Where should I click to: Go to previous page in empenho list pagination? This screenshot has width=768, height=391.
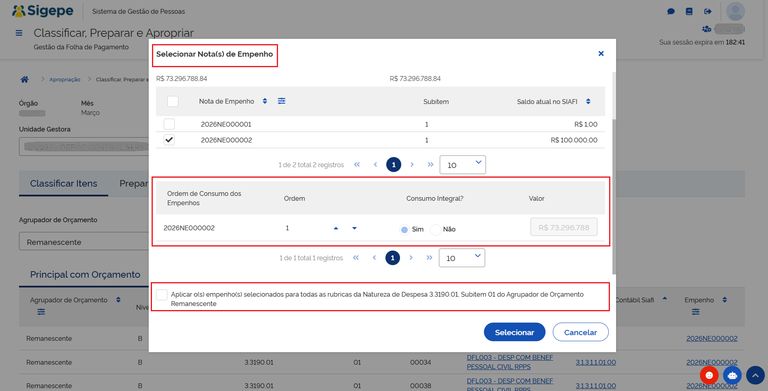click(375, 165)
